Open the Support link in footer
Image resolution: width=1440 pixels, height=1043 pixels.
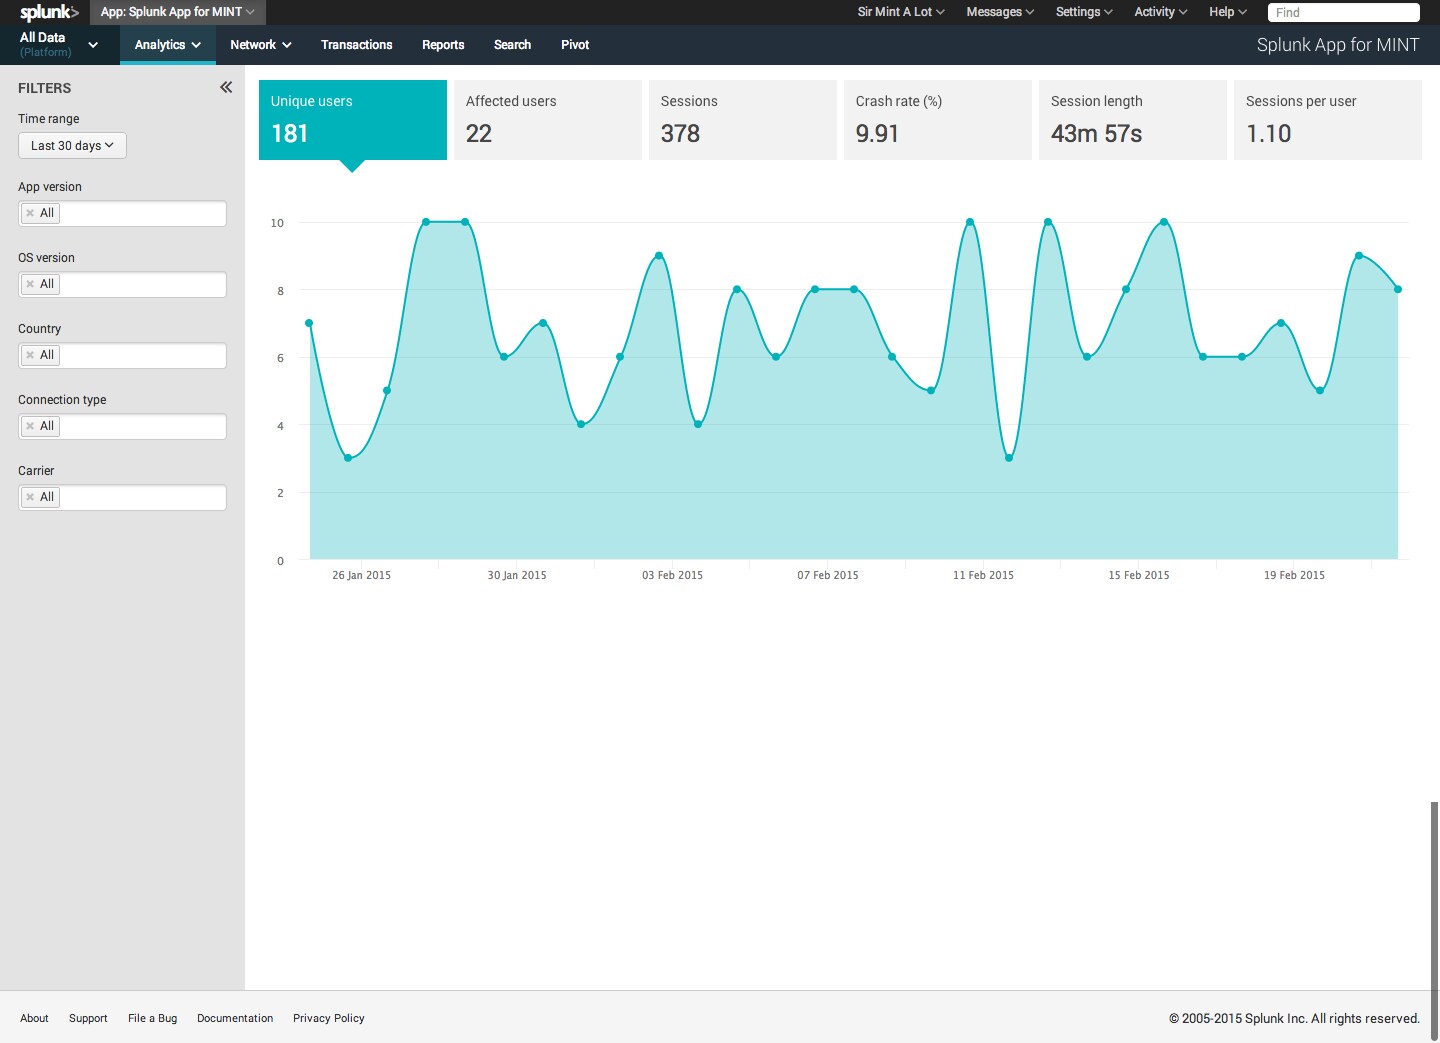point(88,1018)
